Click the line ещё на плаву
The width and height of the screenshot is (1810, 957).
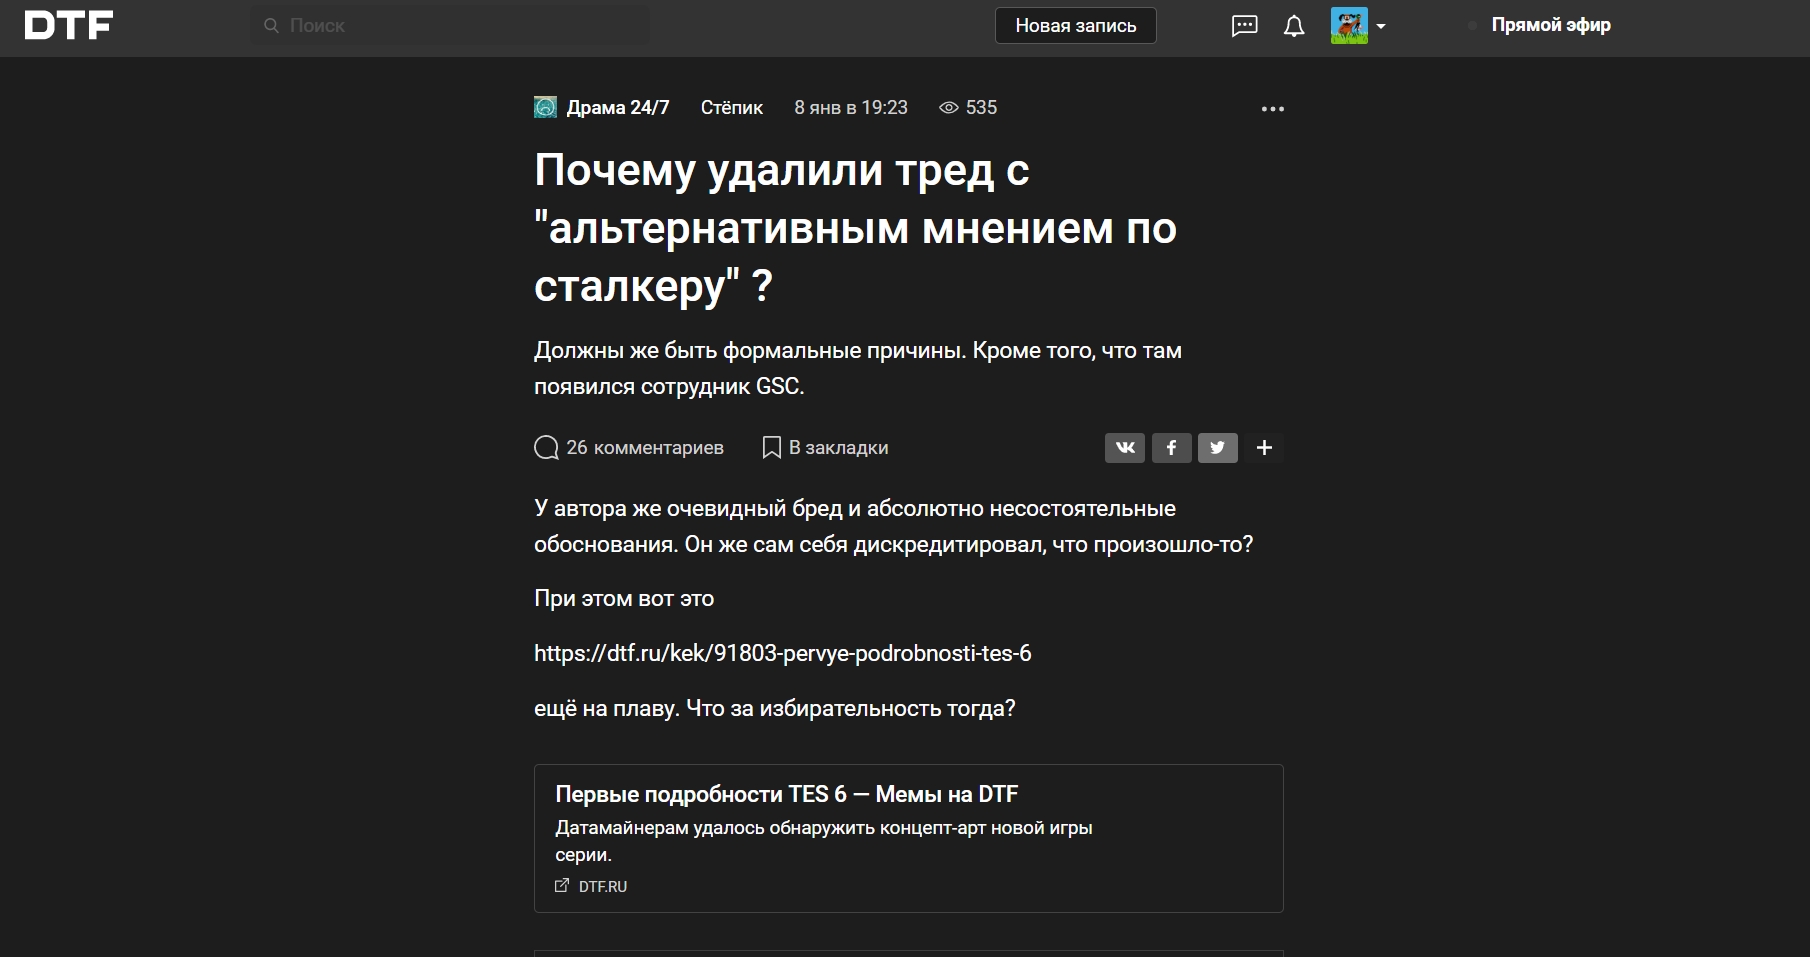[775, 709]
